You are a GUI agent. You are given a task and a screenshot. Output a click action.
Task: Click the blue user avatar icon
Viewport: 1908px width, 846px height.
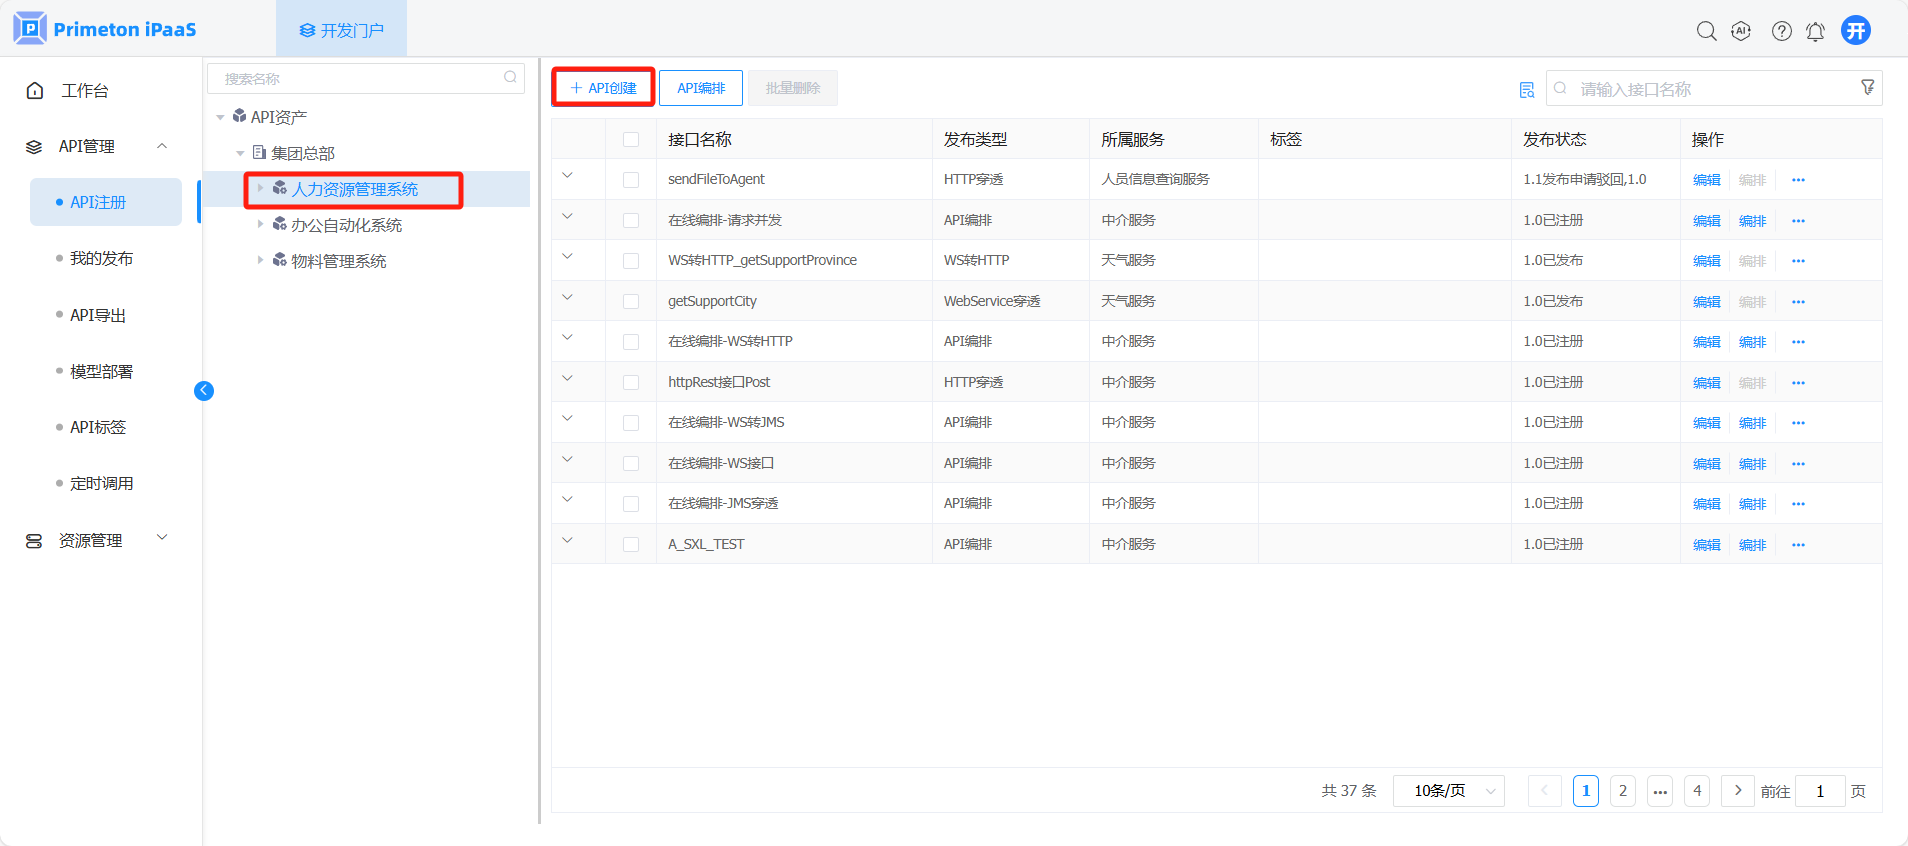click(1855, 31)
